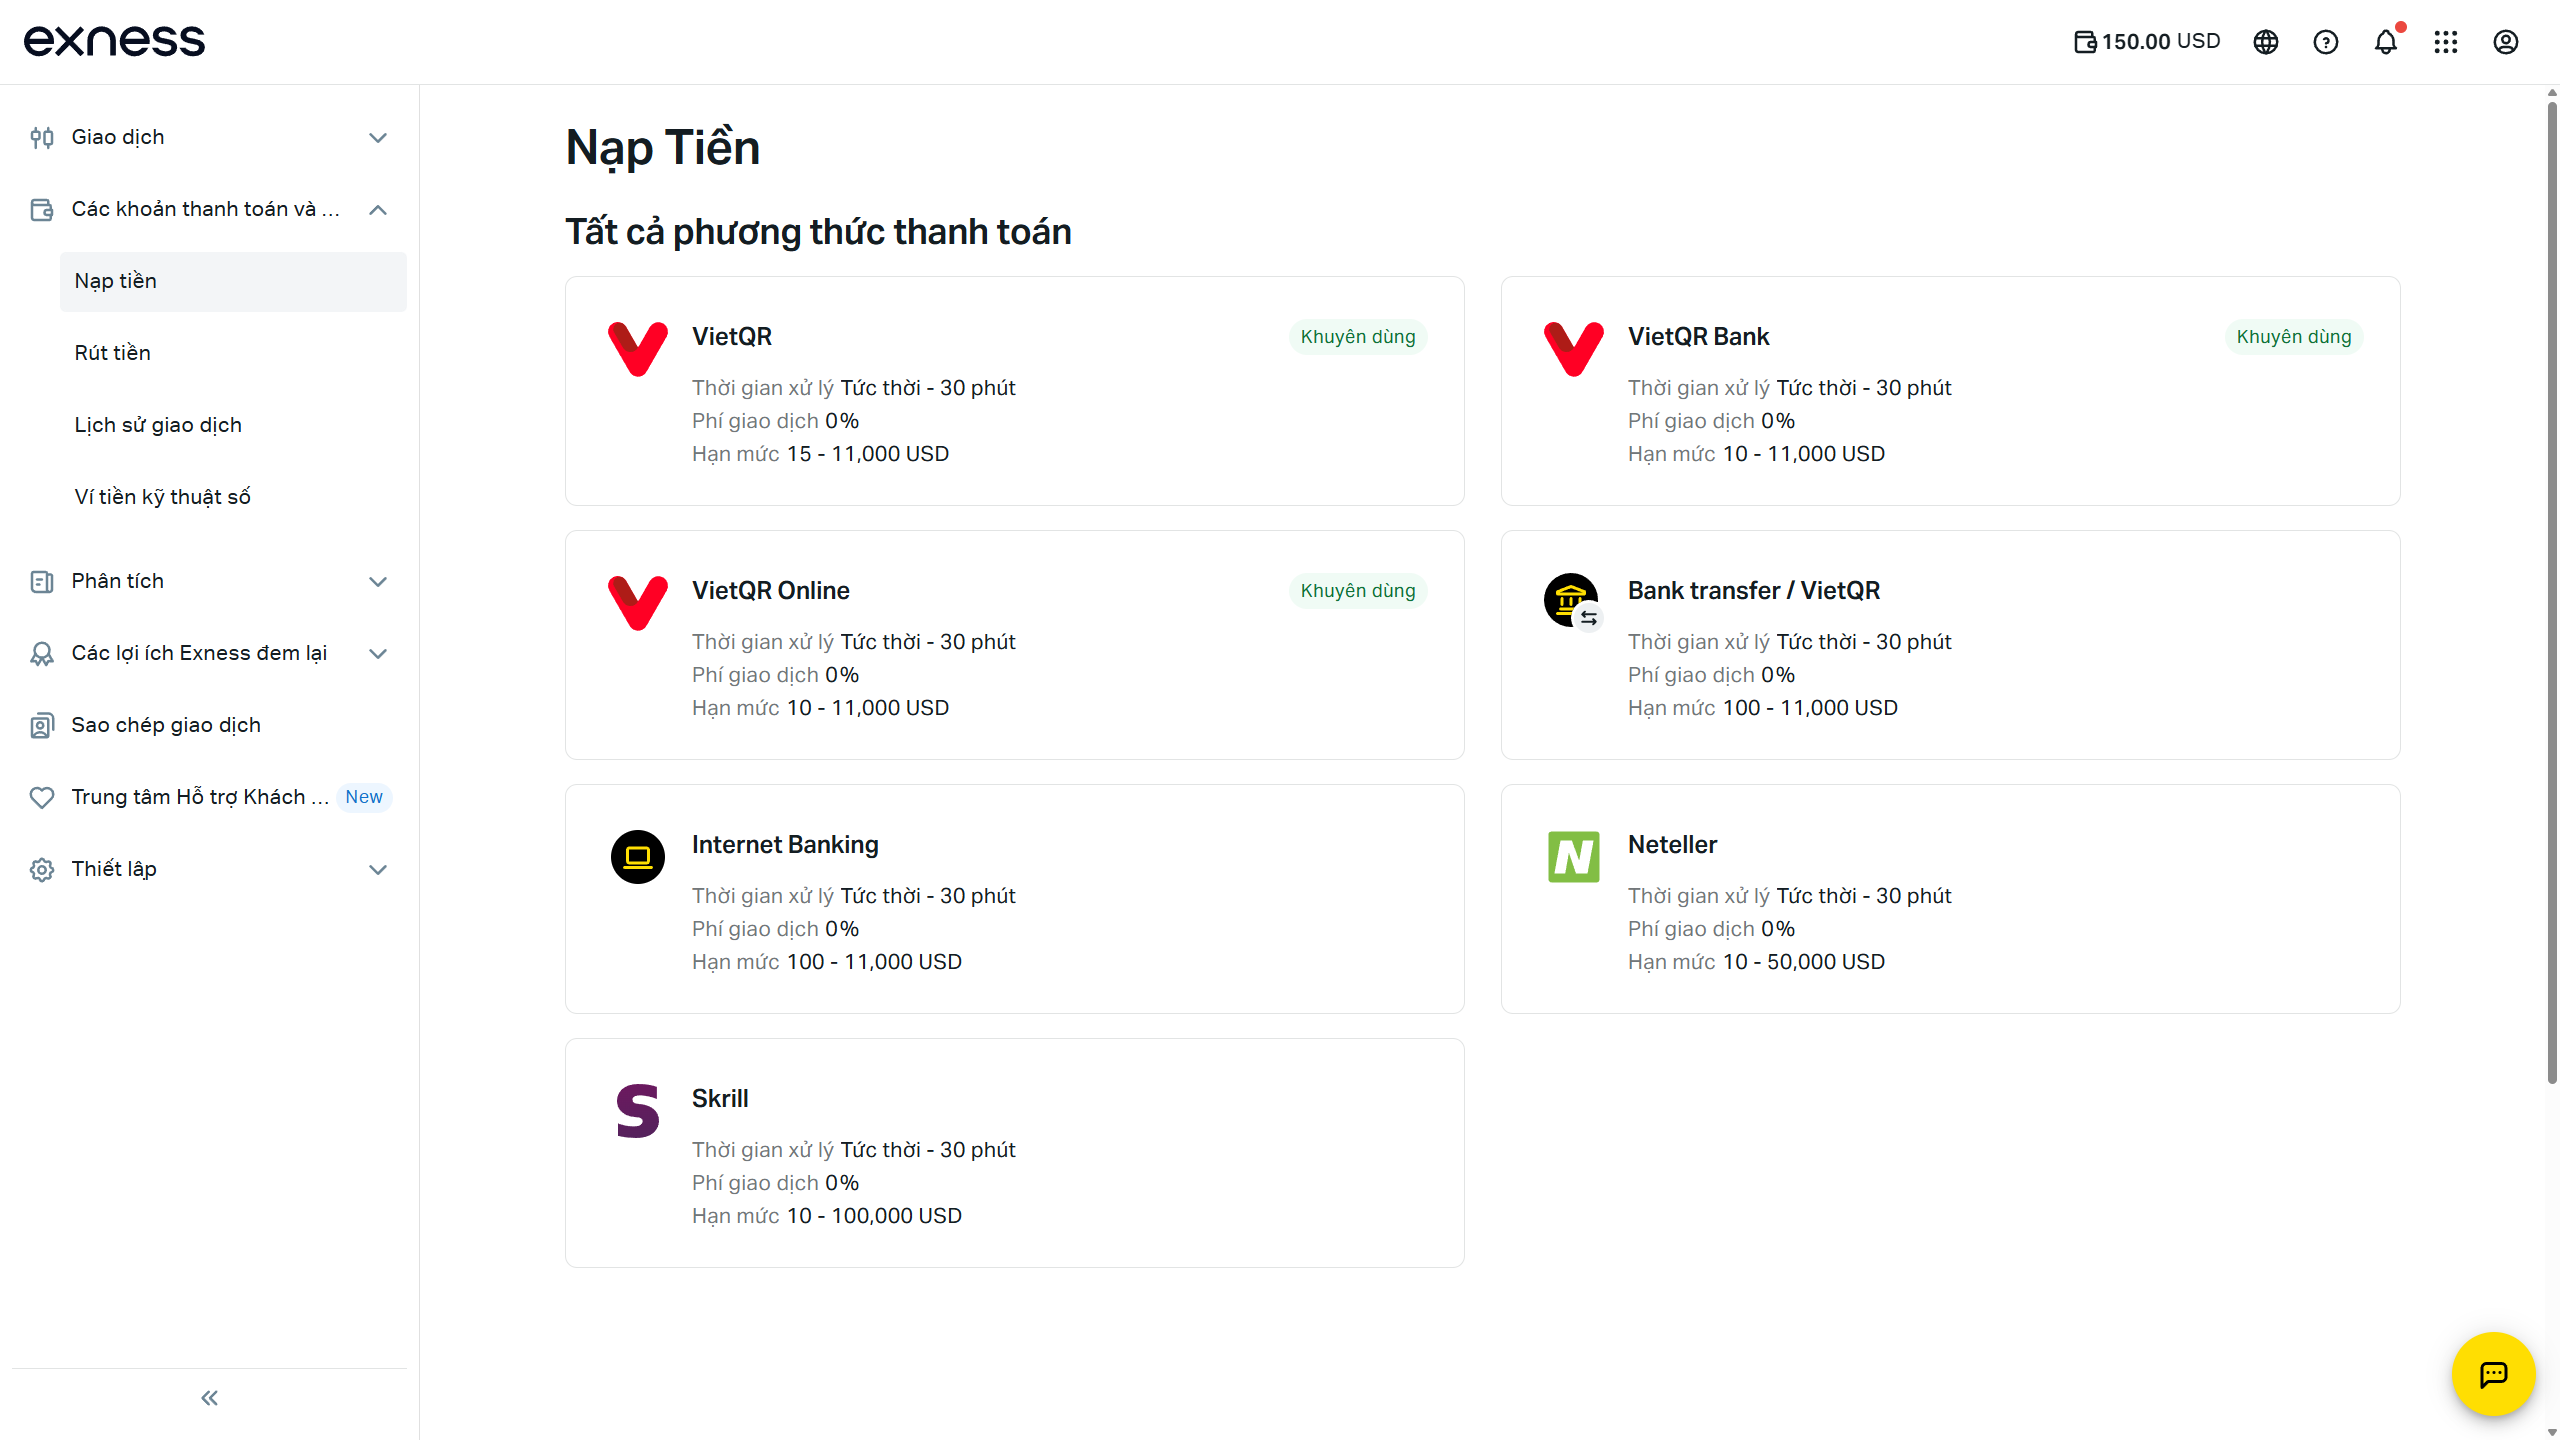Open the help question mark icon
This screenshot has width=2560, height=1440.
pyautogui.click(x=2325, y=42)
